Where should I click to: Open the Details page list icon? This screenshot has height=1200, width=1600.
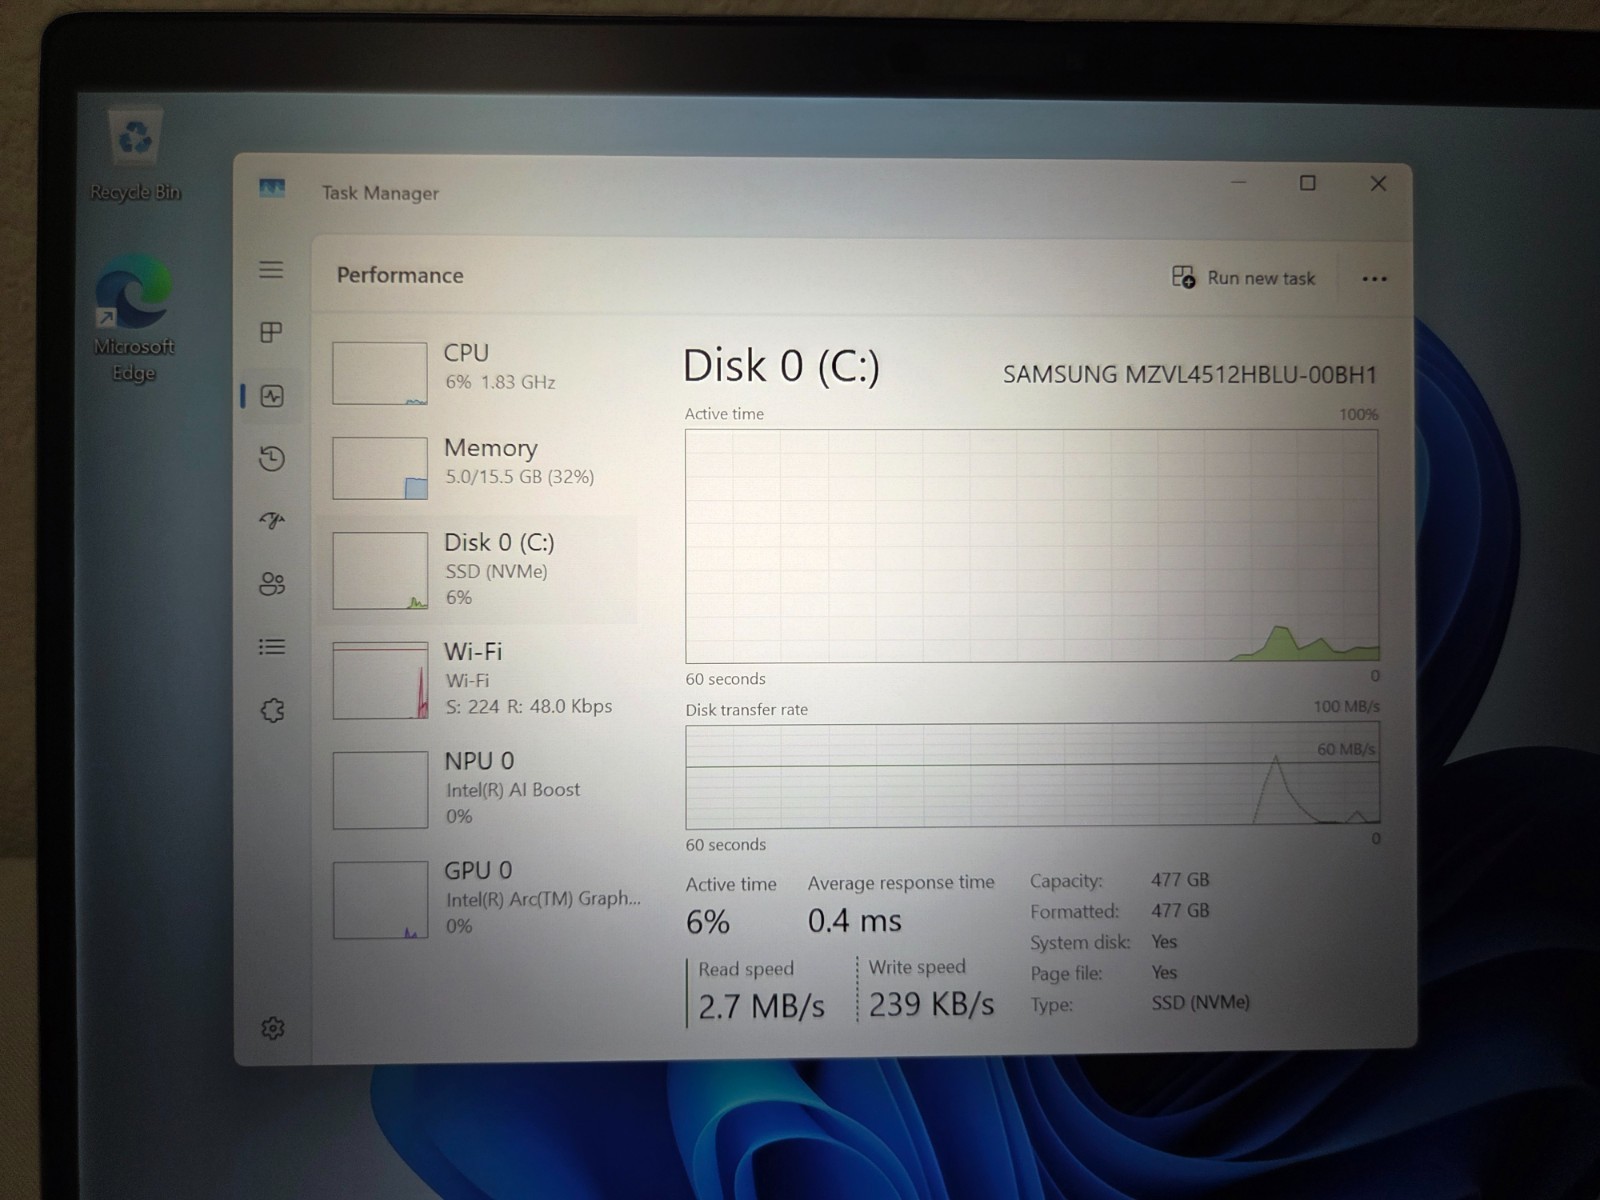271,647
